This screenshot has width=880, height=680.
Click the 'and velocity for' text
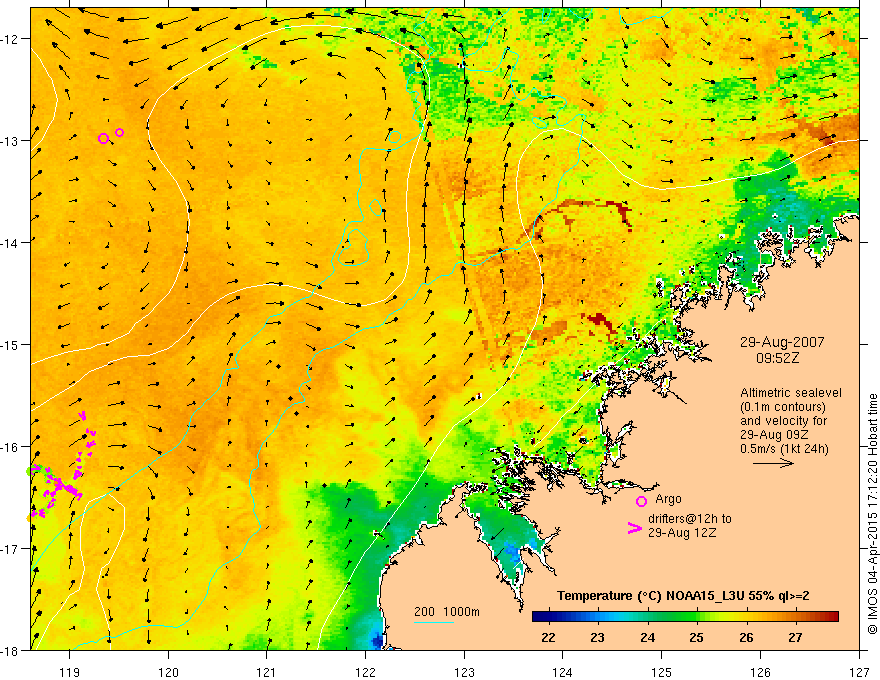[783, 421]
